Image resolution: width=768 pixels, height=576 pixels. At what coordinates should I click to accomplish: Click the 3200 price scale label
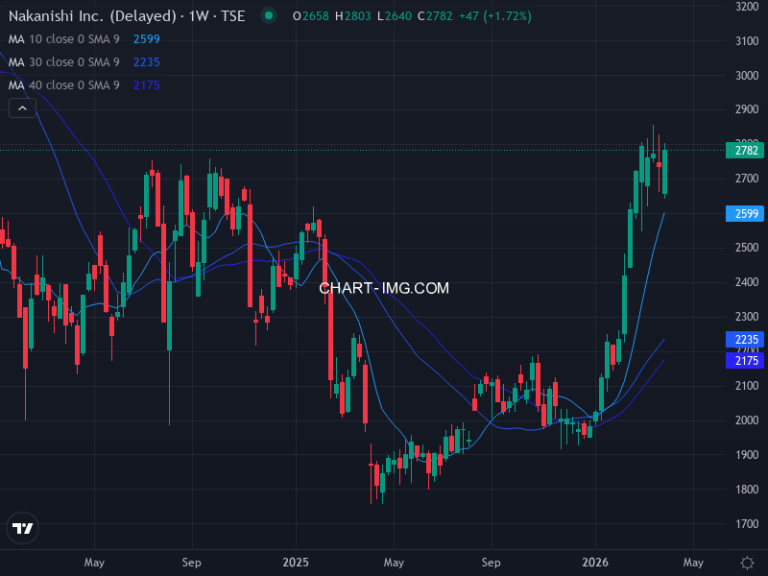click(746, 7)
